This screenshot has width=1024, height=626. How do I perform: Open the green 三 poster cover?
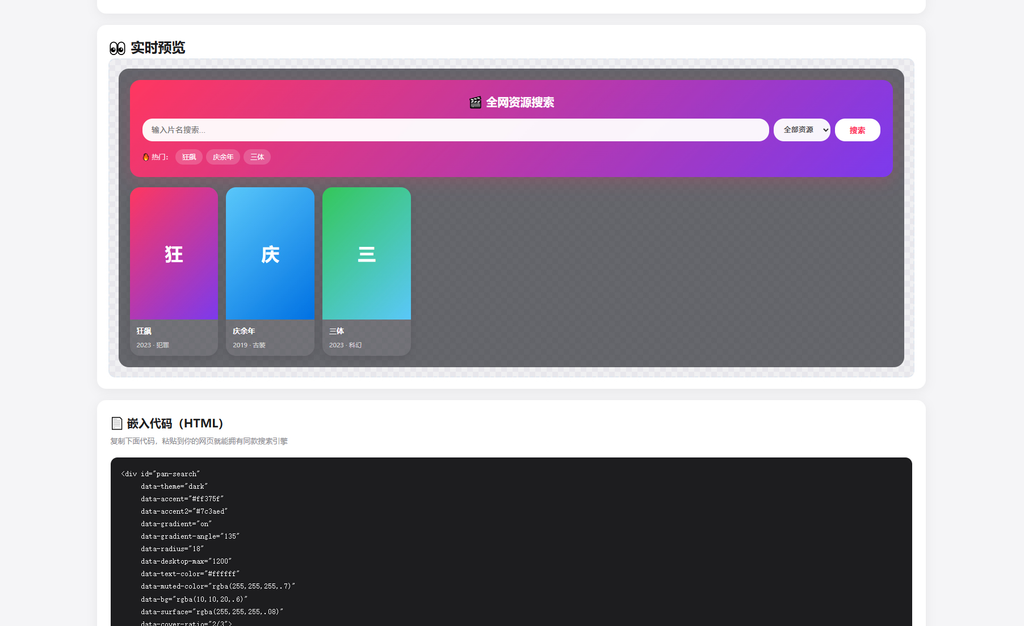366,253
